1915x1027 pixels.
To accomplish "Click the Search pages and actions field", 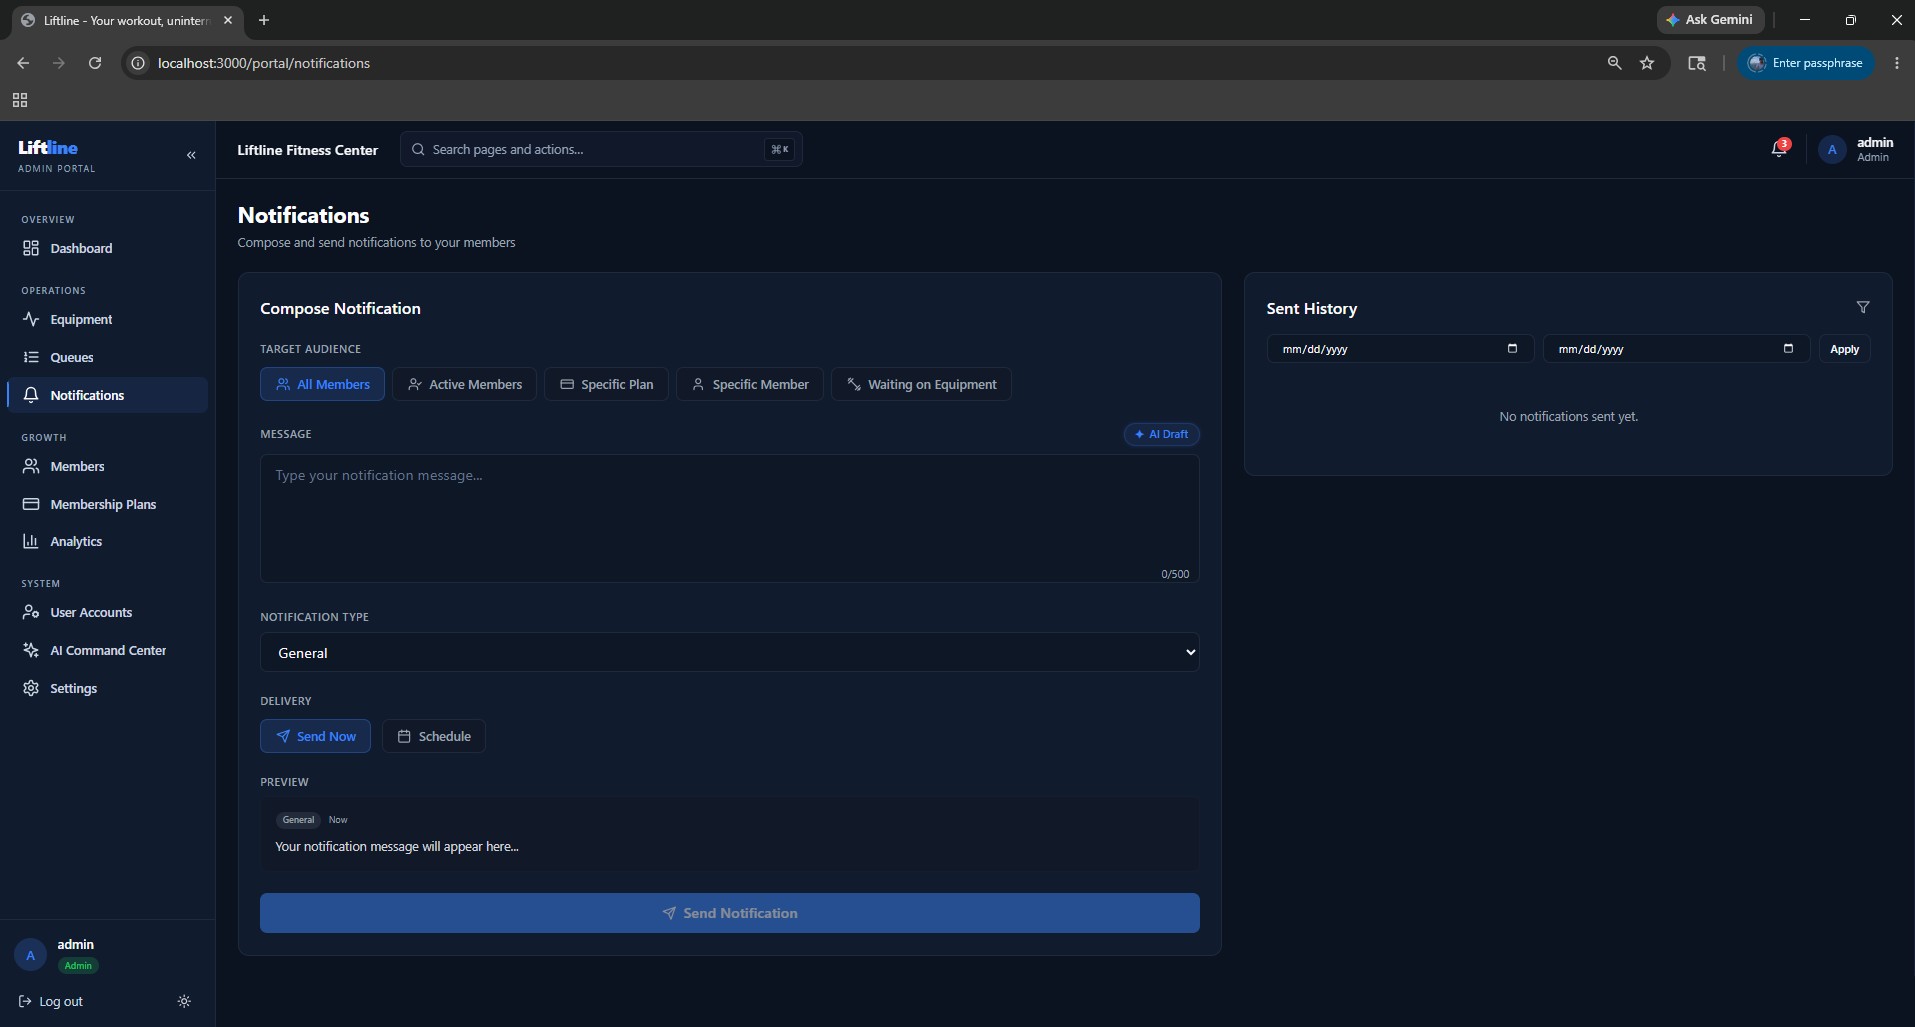I will pyautogui.click(x=601, y=149).
